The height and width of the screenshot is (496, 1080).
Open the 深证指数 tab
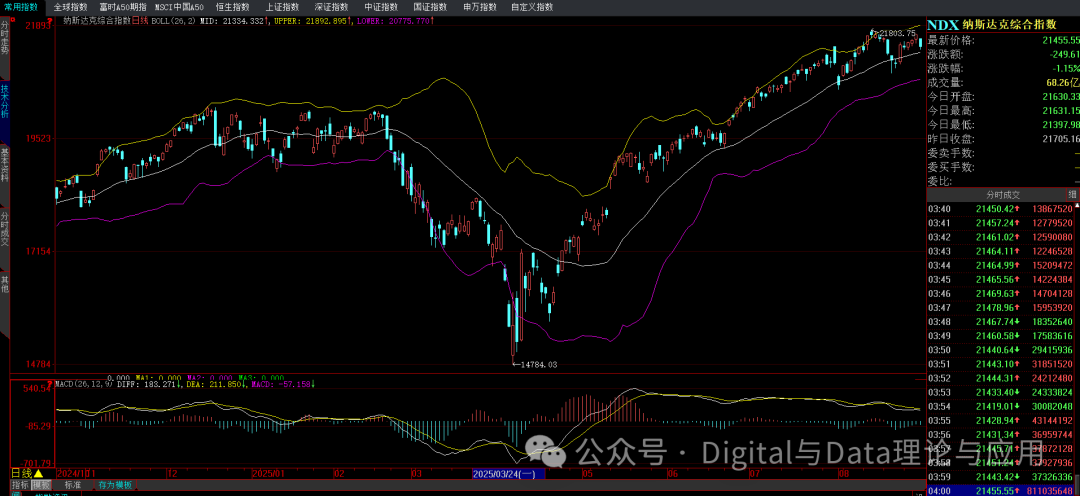tap(331, 7)
